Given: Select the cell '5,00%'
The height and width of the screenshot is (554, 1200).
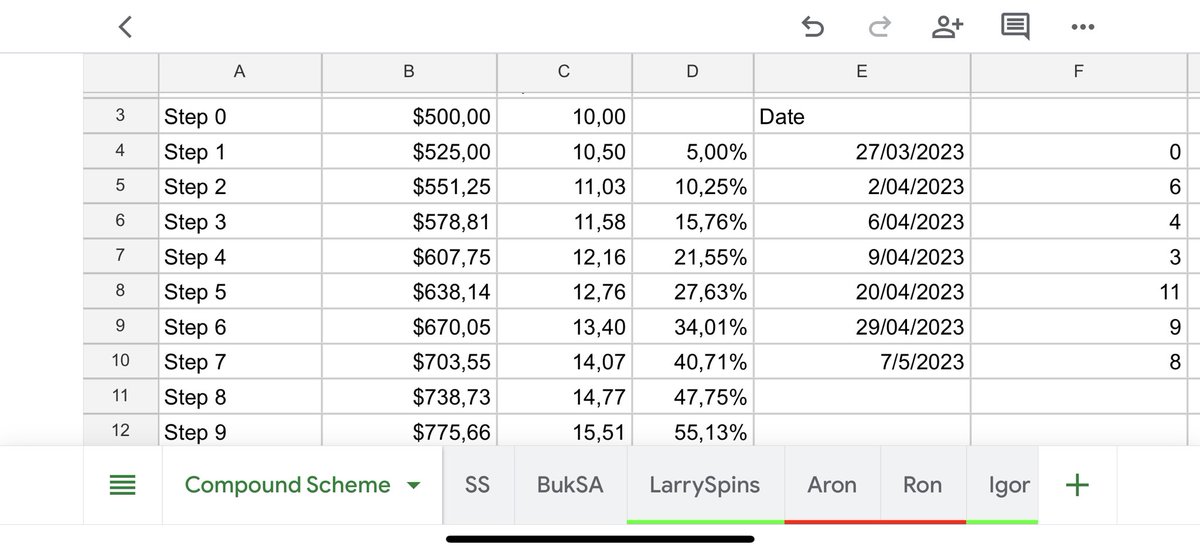Looking at the screenshot, I should pos(692,151).
